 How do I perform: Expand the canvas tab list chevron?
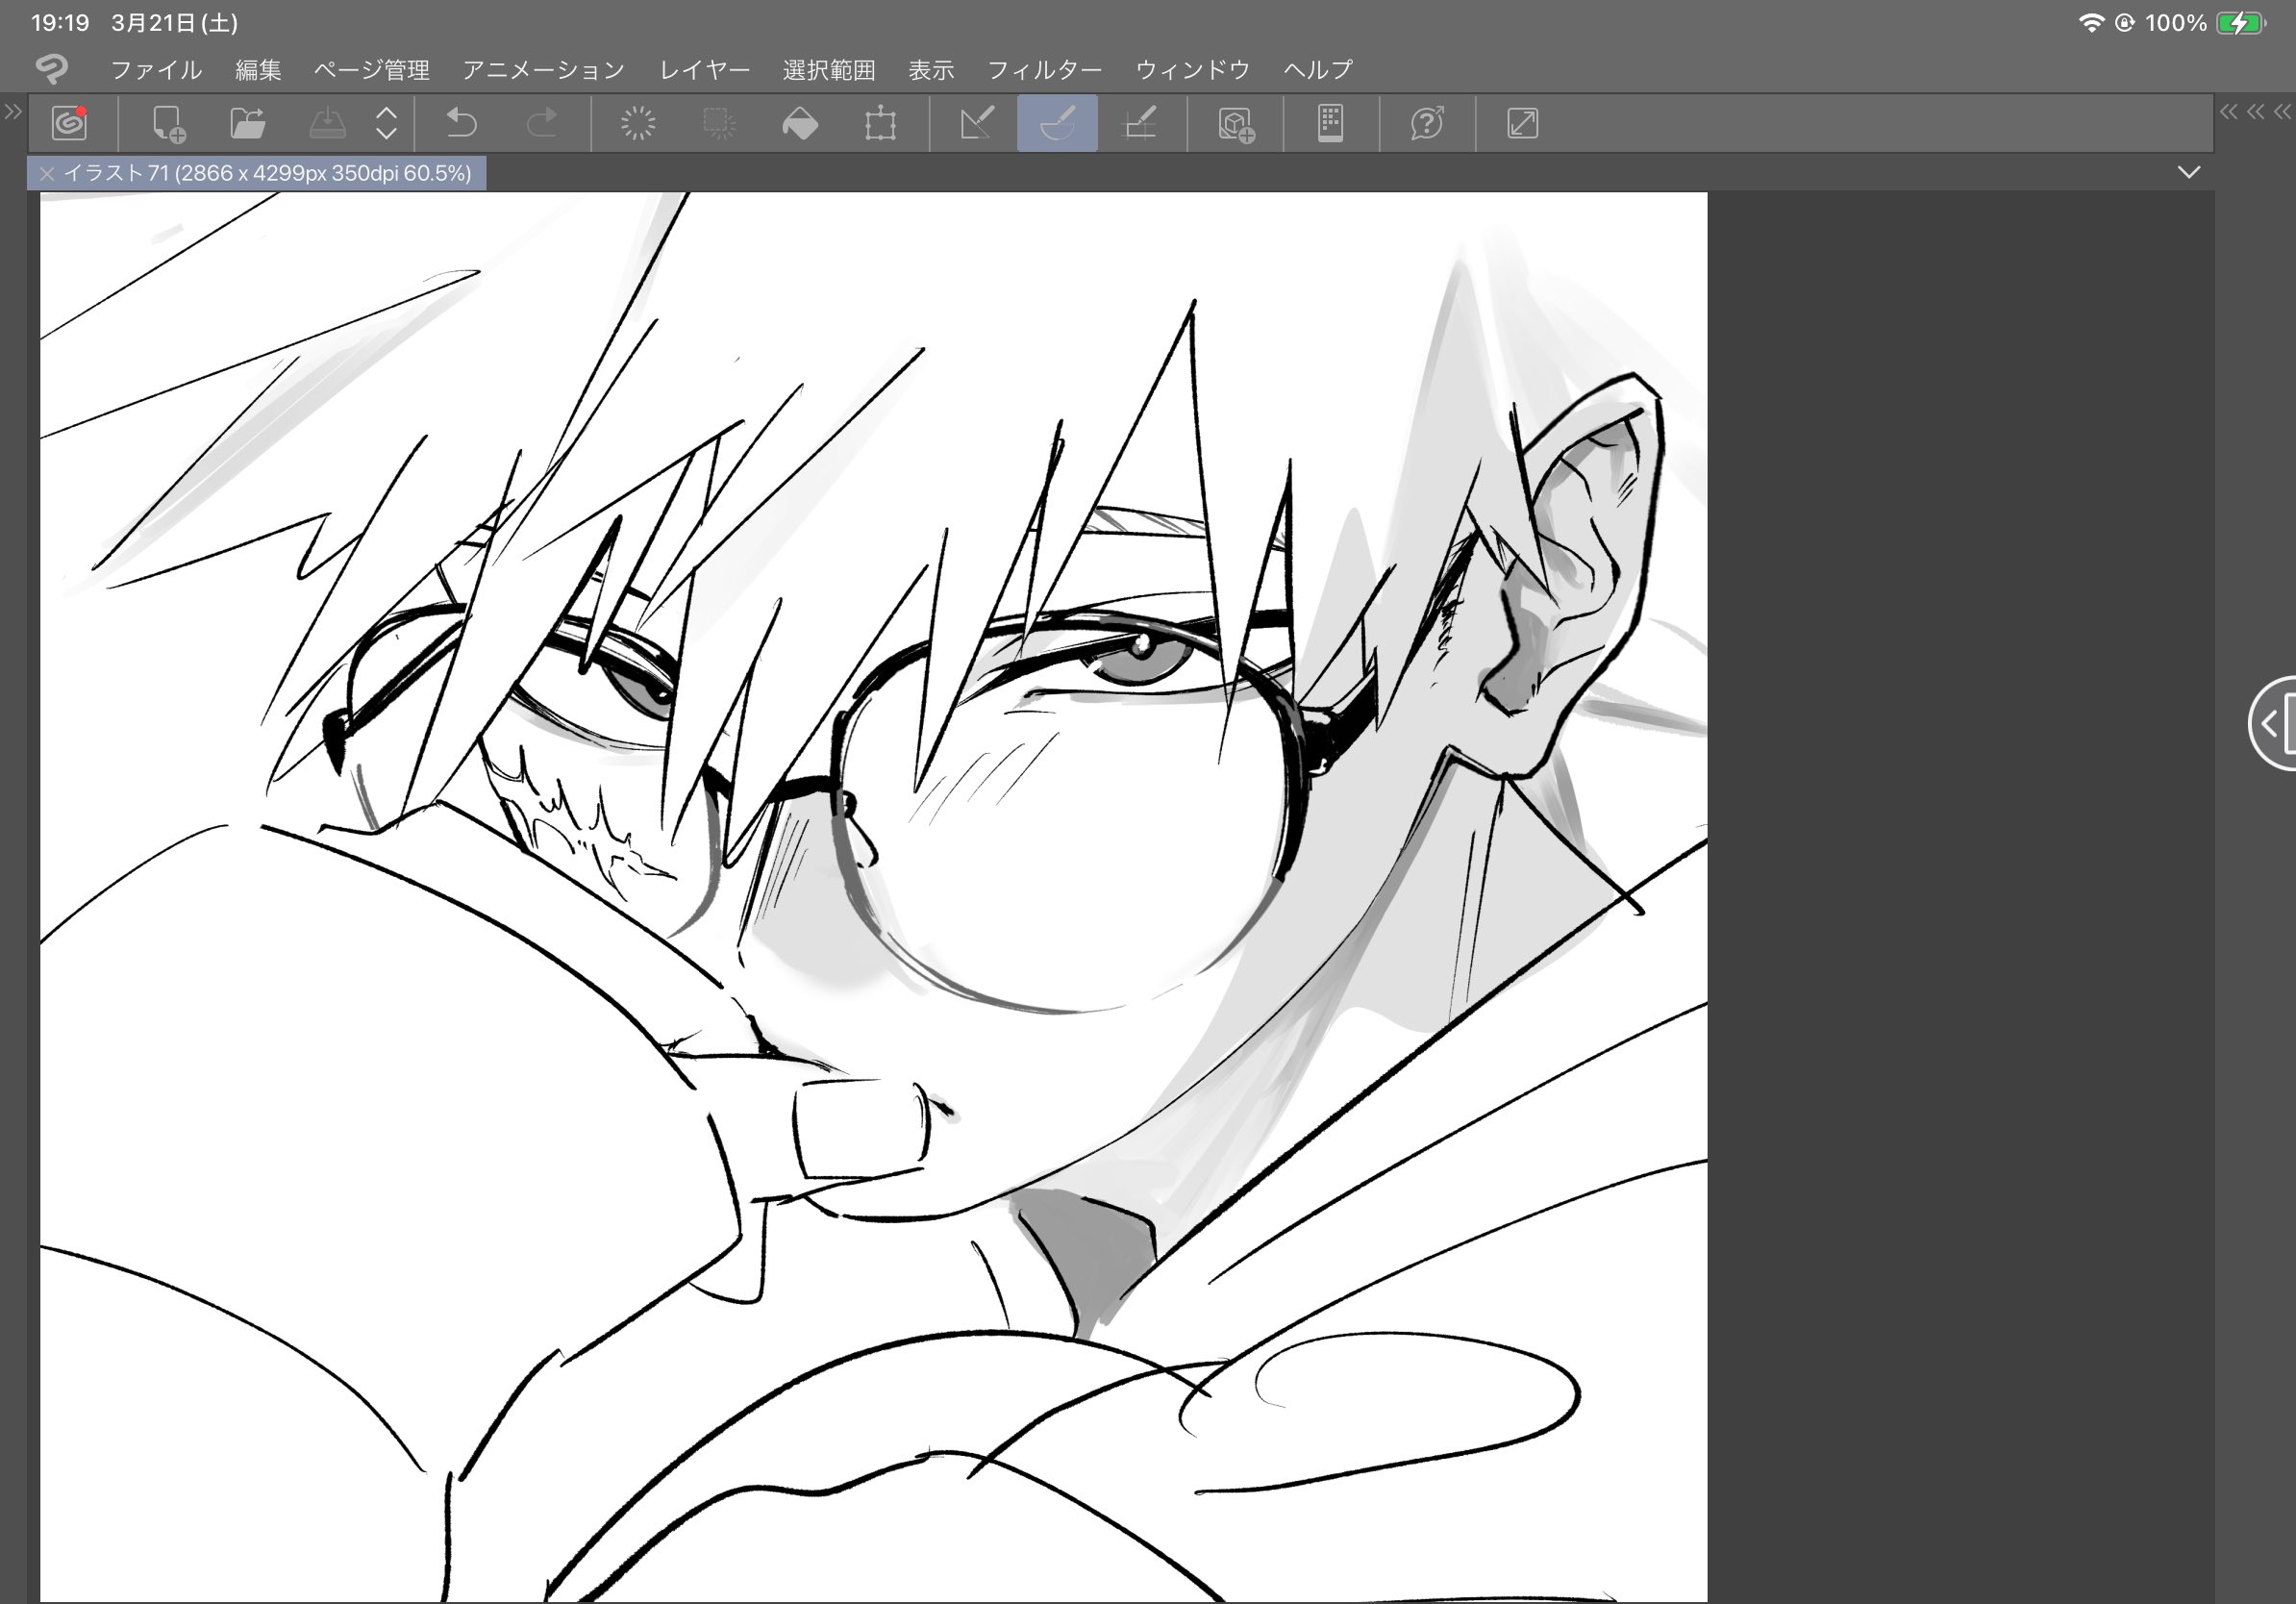(x=2188, y=172)
